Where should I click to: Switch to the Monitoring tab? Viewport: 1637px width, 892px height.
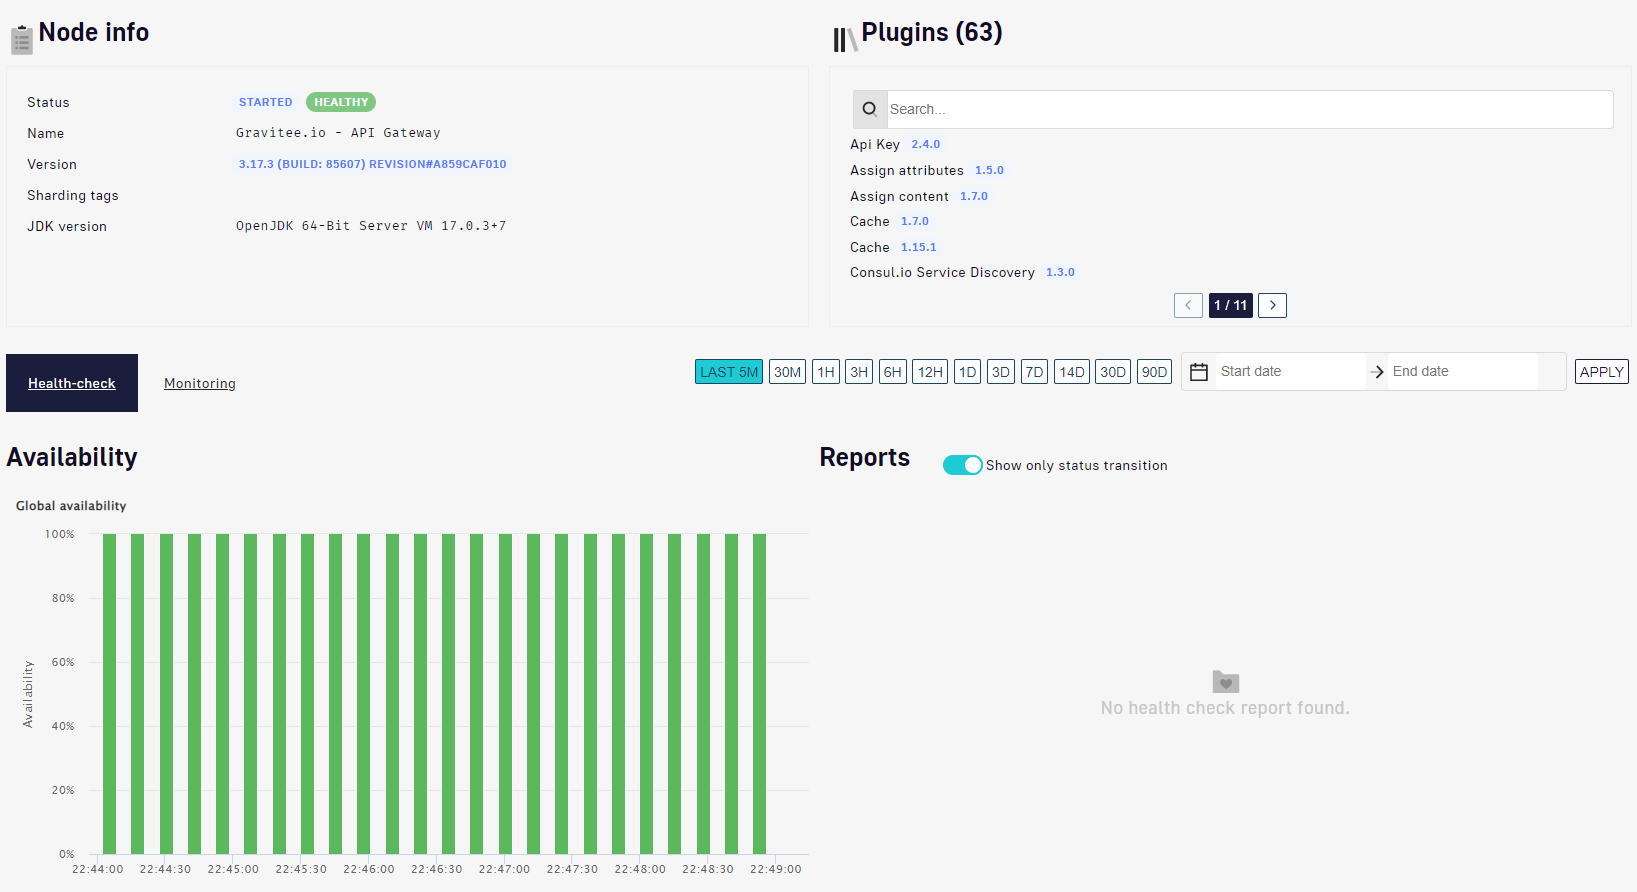[200, 383]
